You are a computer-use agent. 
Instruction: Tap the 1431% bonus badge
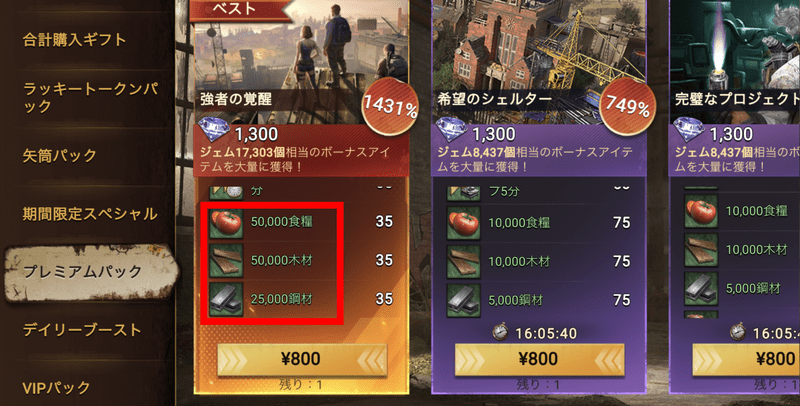[x=390, y=107]
